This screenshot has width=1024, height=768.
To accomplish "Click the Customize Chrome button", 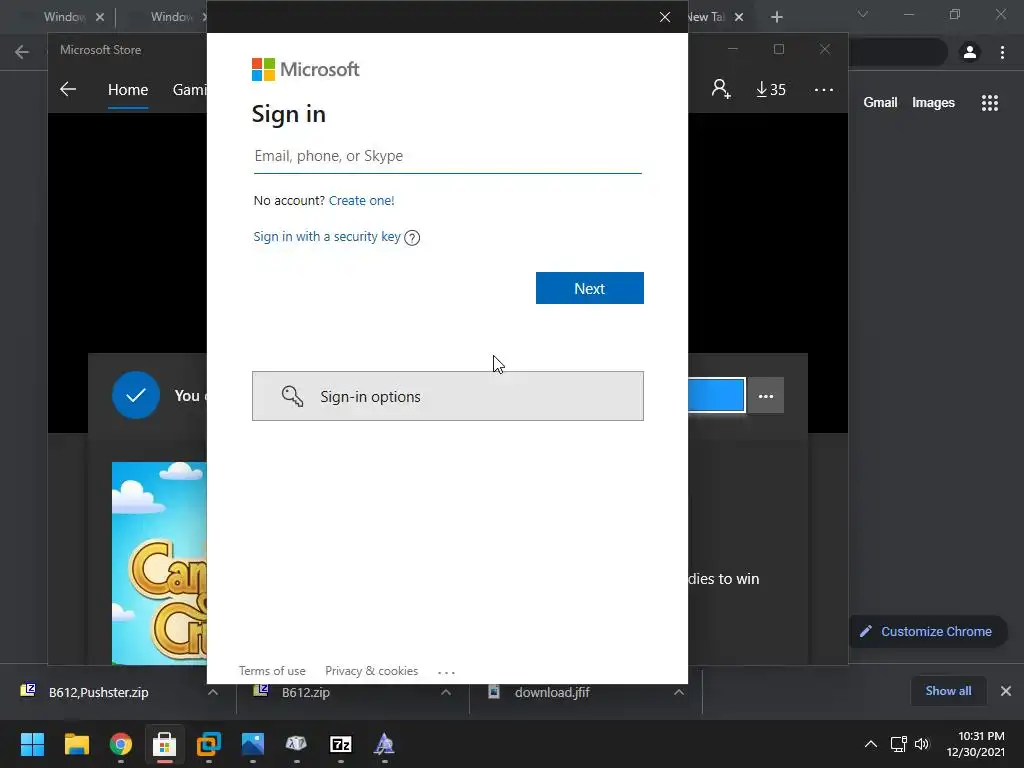I will coord(927,632).
